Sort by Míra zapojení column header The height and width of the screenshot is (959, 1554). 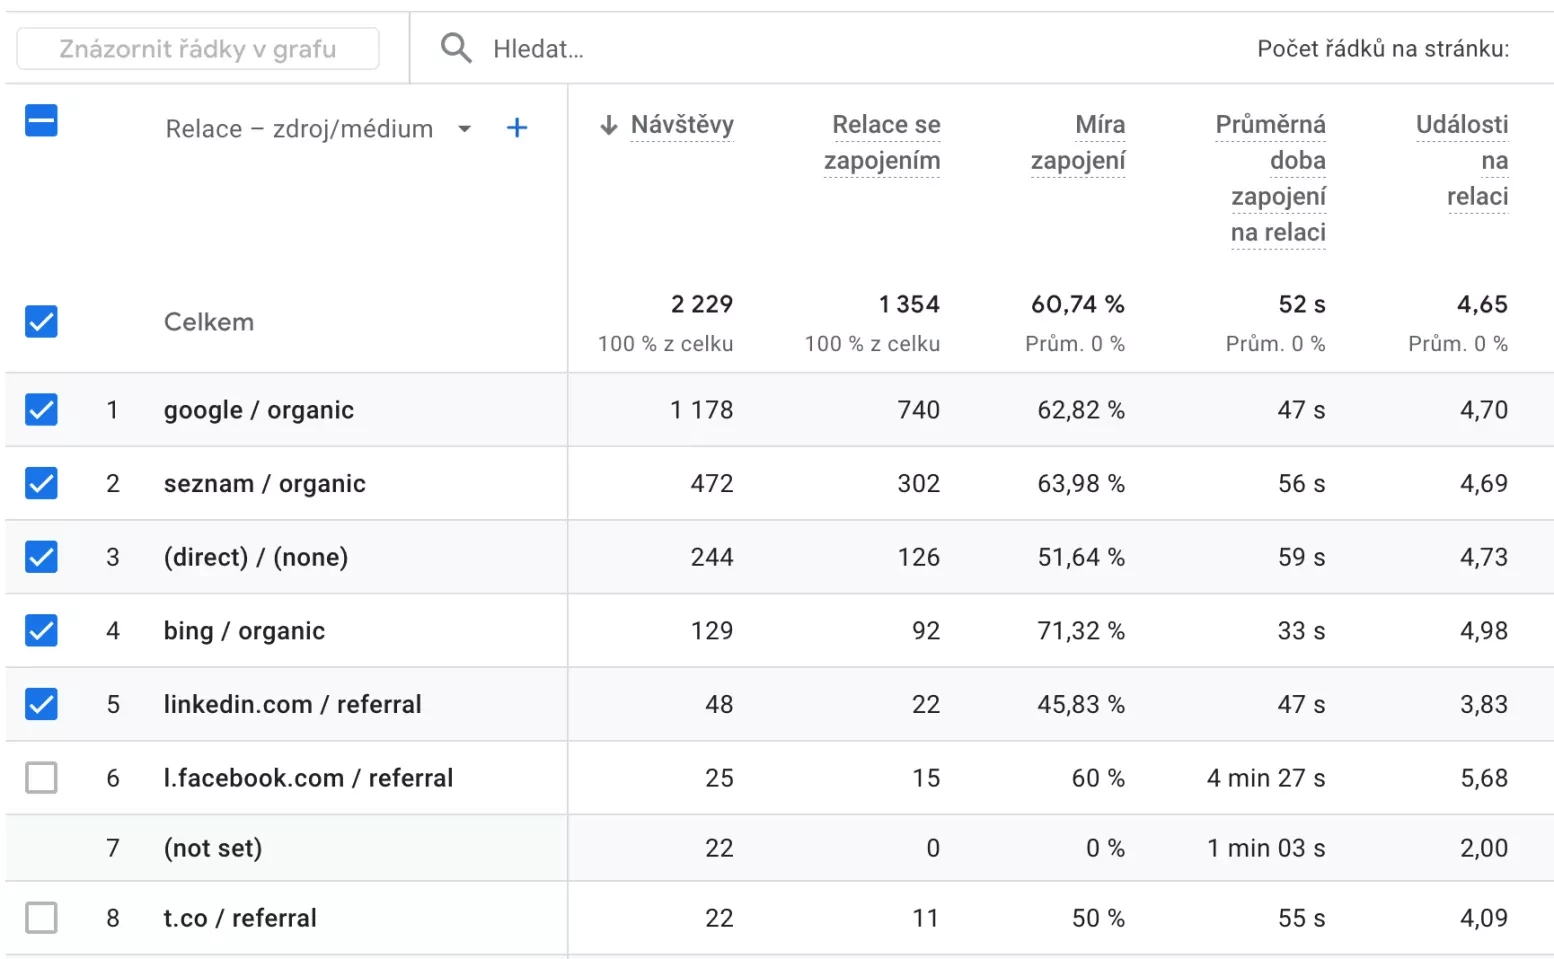1078,143
